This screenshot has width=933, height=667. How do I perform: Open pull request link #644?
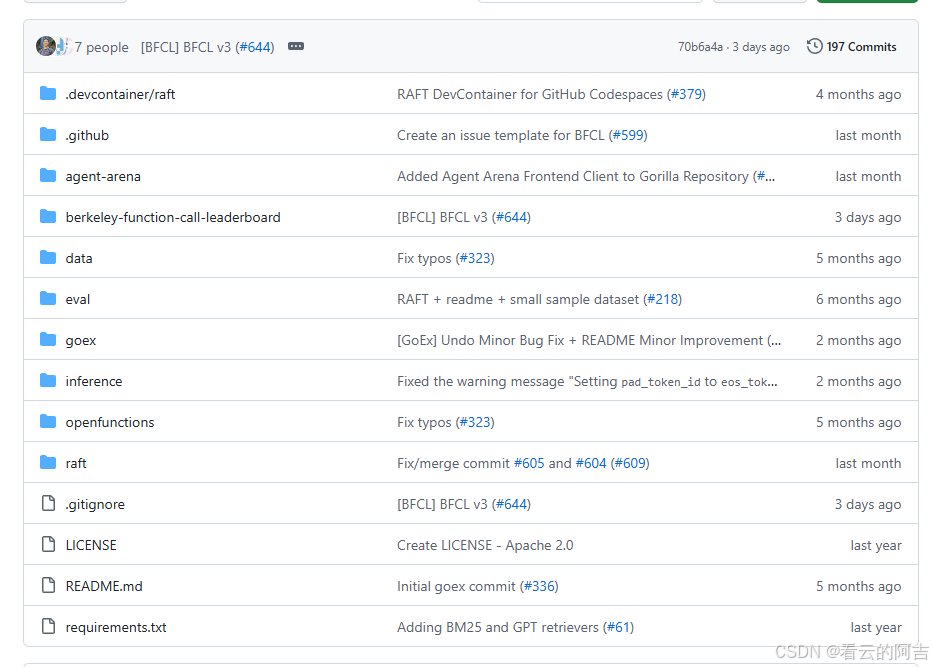[257, 46]
